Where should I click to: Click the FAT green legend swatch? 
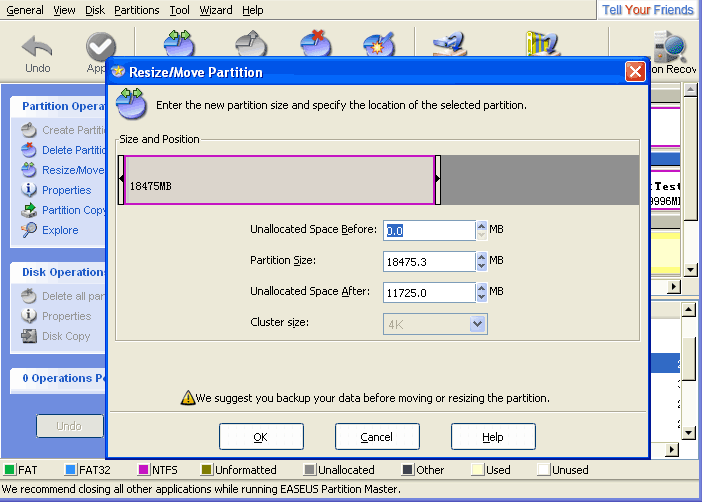point(9,469)
